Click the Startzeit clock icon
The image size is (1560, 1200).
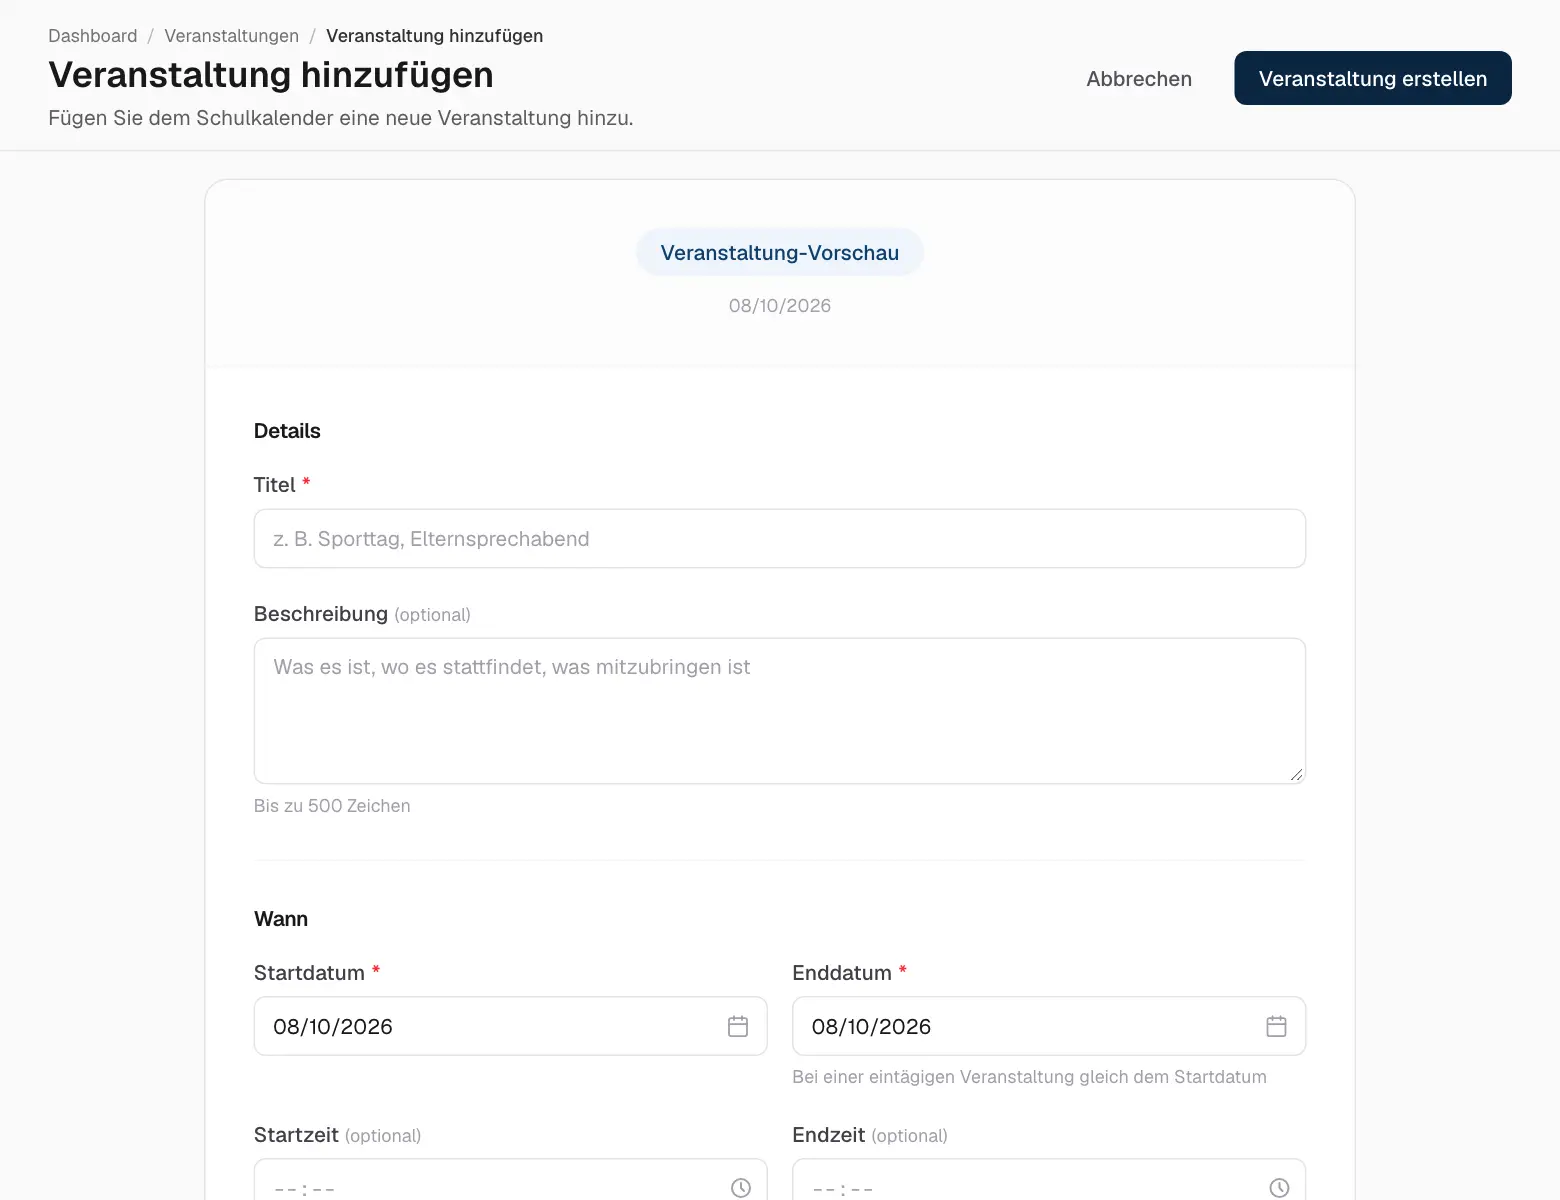(741, 1188)
